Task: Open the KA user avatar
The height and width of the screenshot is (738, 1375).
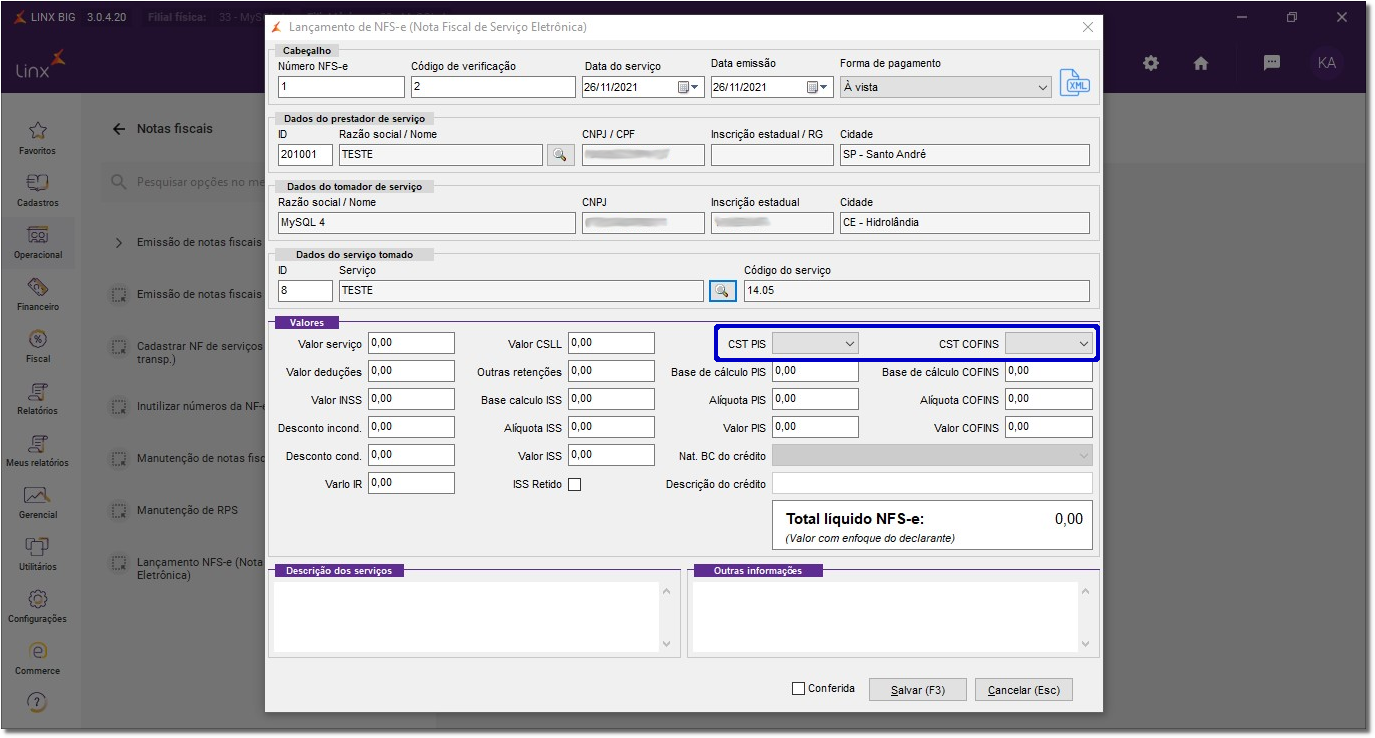Action: 1327,63
